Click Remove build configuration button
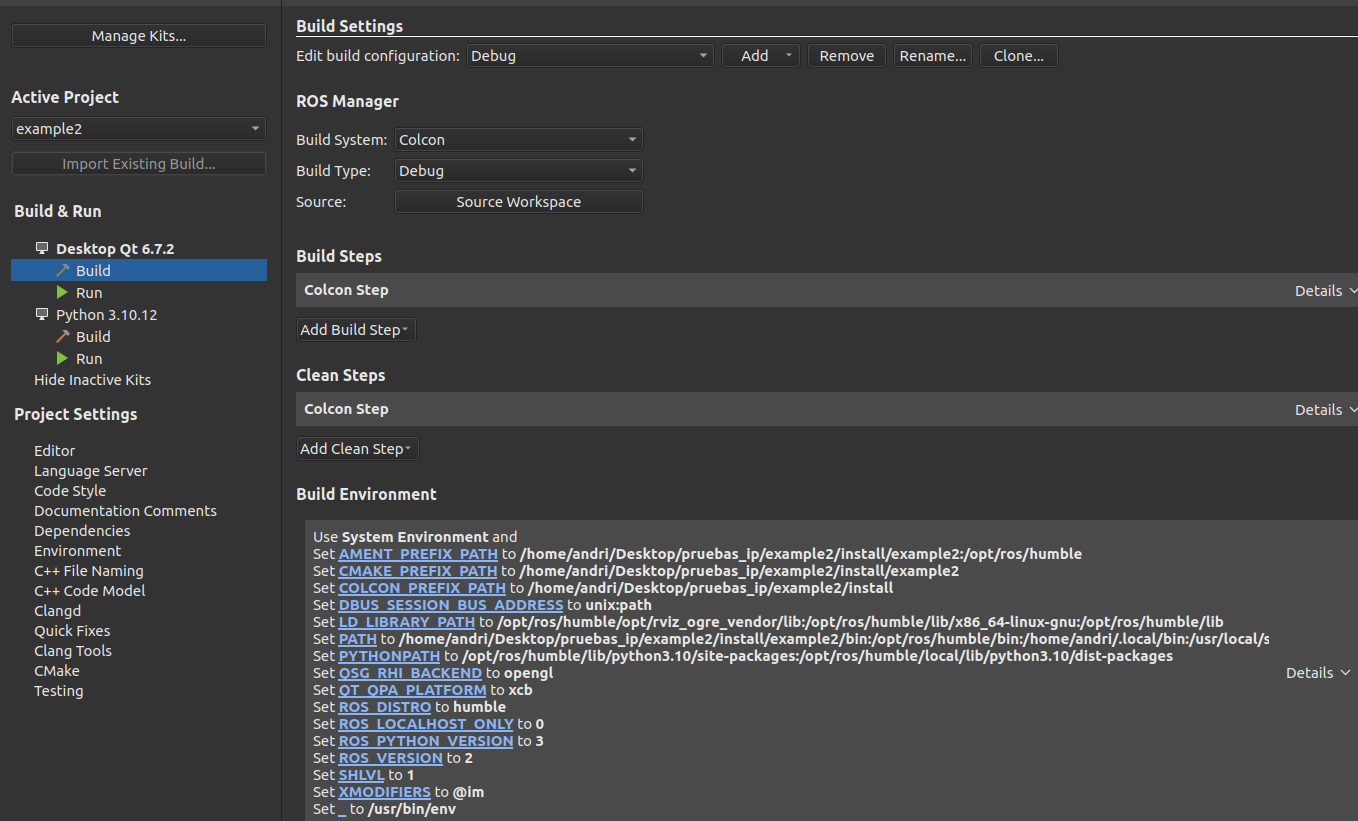This screenshot has width=1358, height=821. tap(847, 56)
